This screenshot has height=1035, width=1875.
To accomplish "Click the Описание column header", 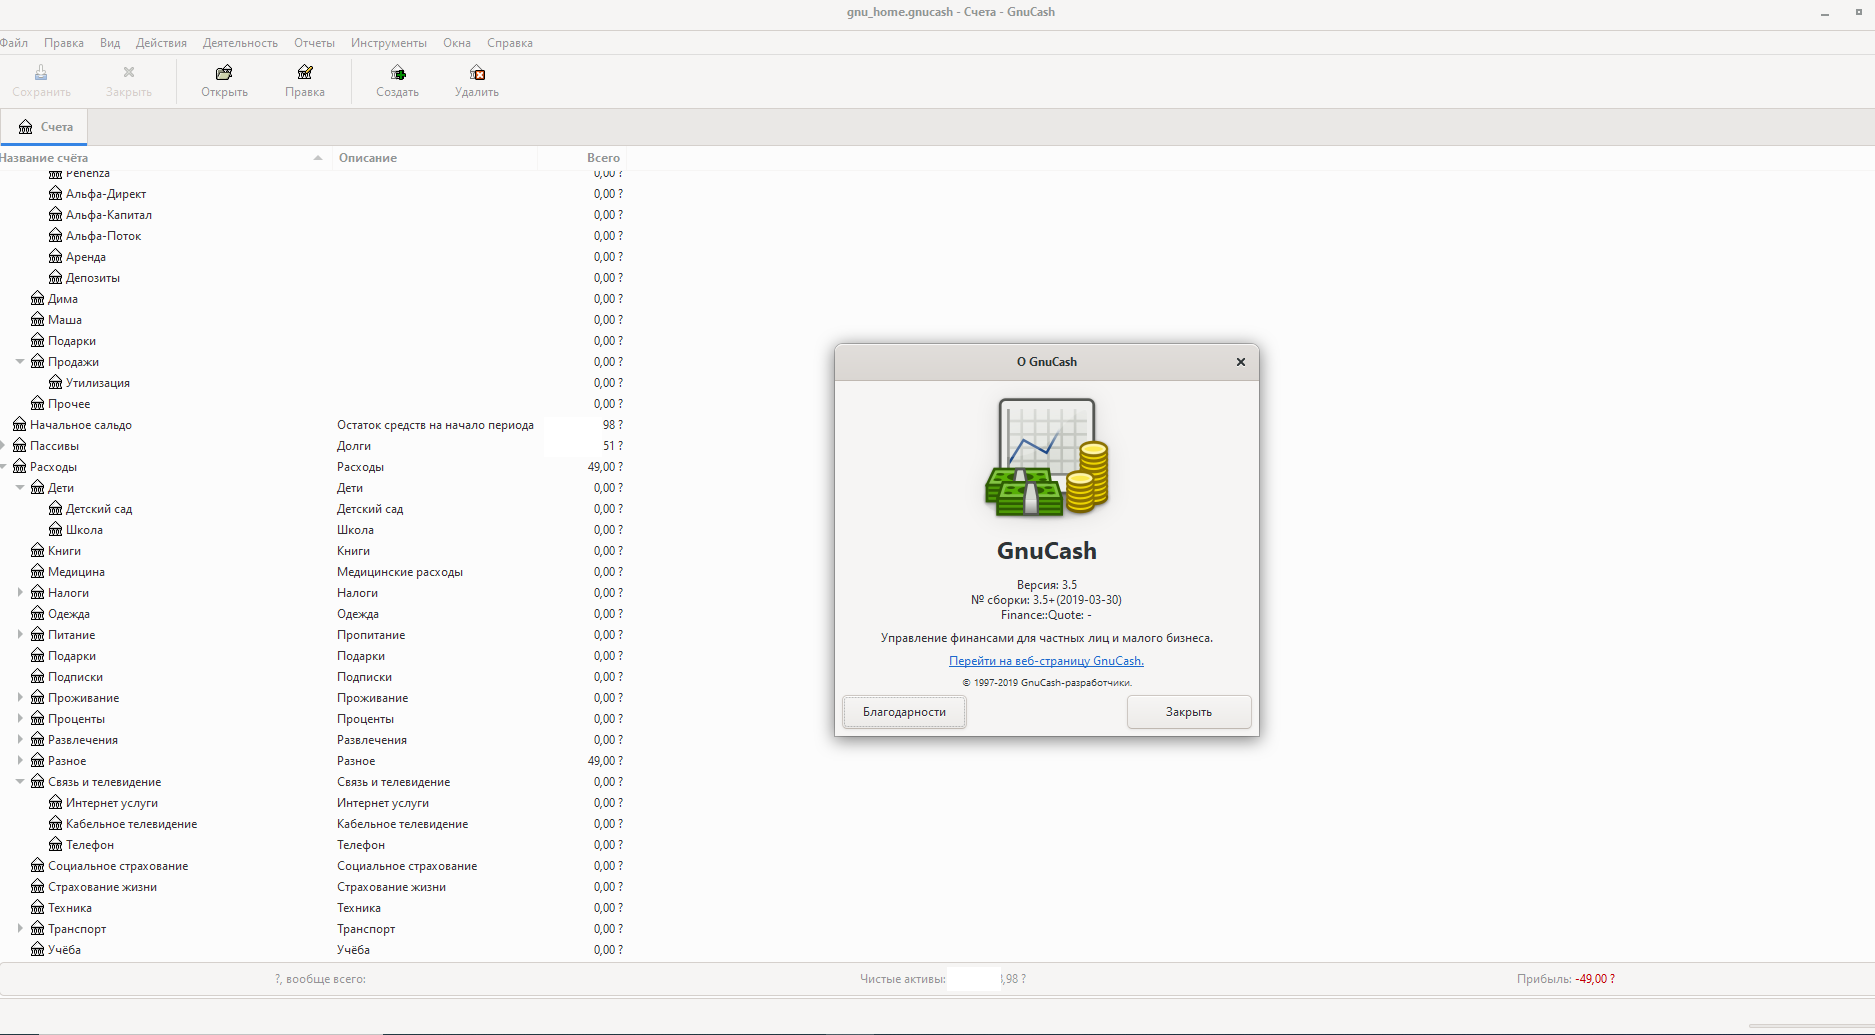I will coord(435,158).
